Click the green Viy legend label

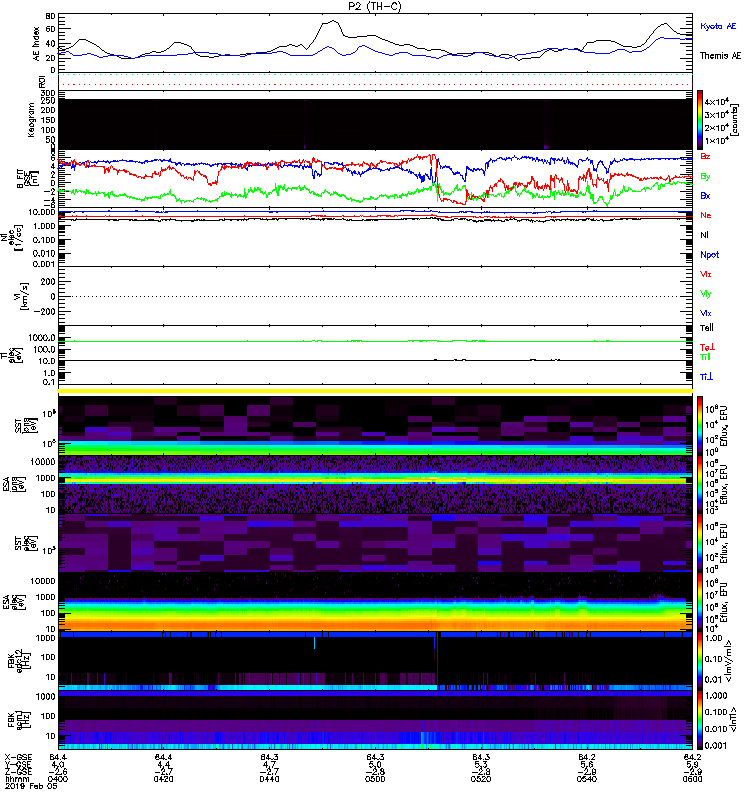705,294
